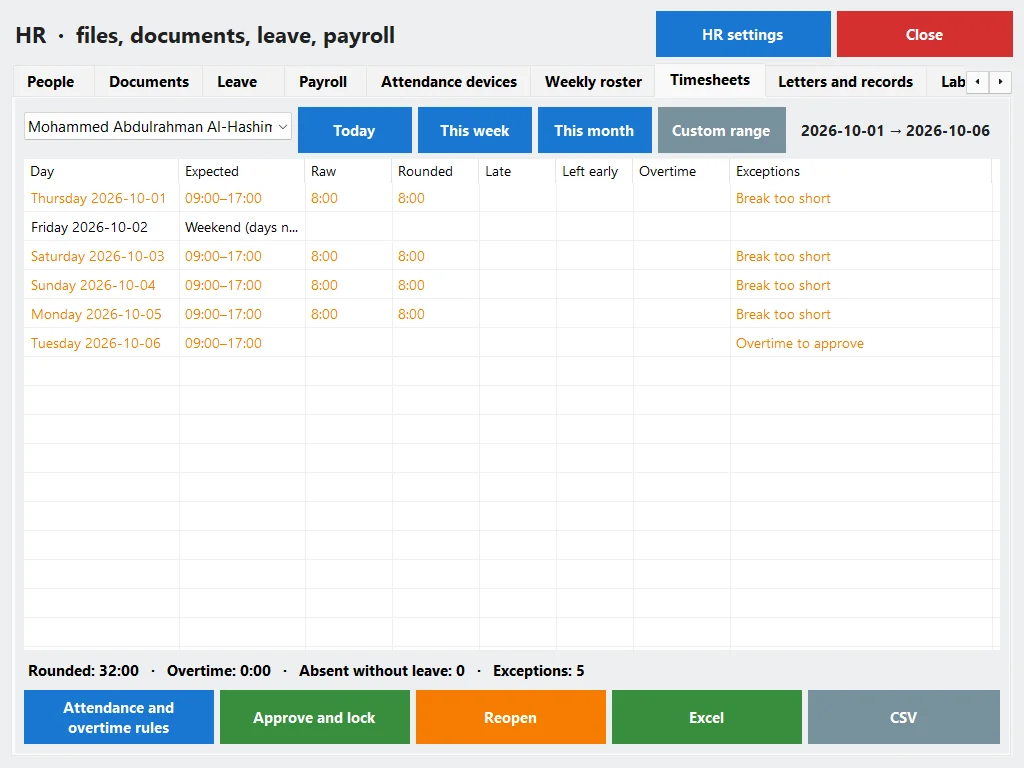
Task: Click the date range 2026-10-01 → 2026-10-06
Action: click(x=895, y=131)
